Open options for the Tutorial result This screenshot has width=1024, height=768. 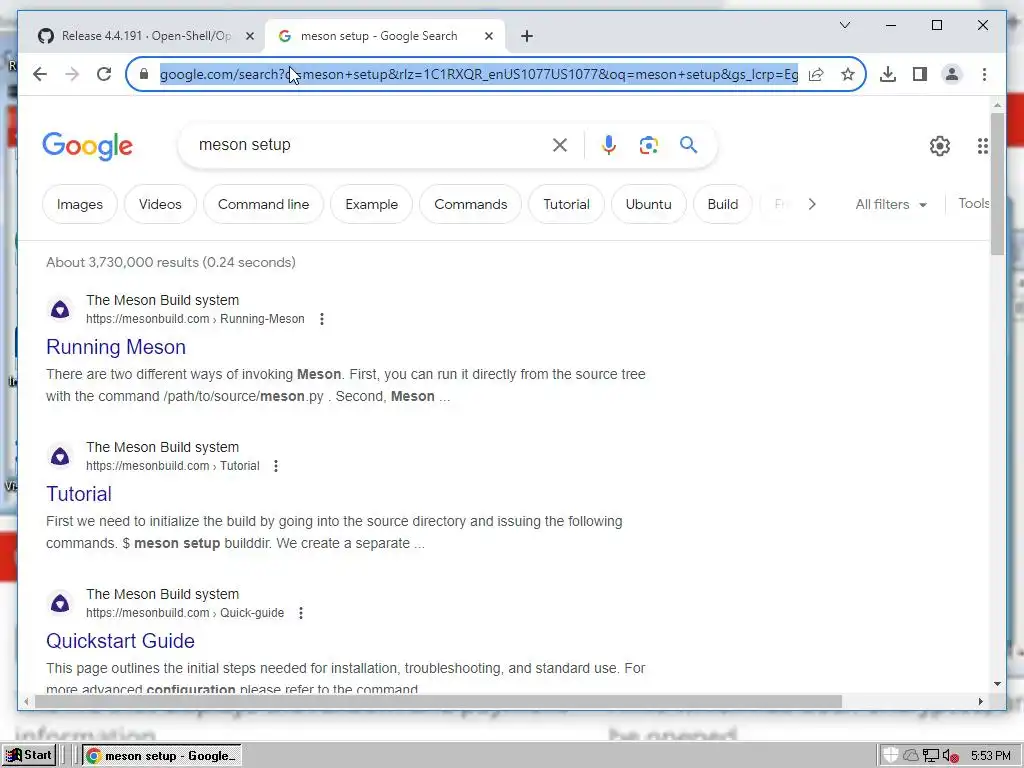point(276,466)
